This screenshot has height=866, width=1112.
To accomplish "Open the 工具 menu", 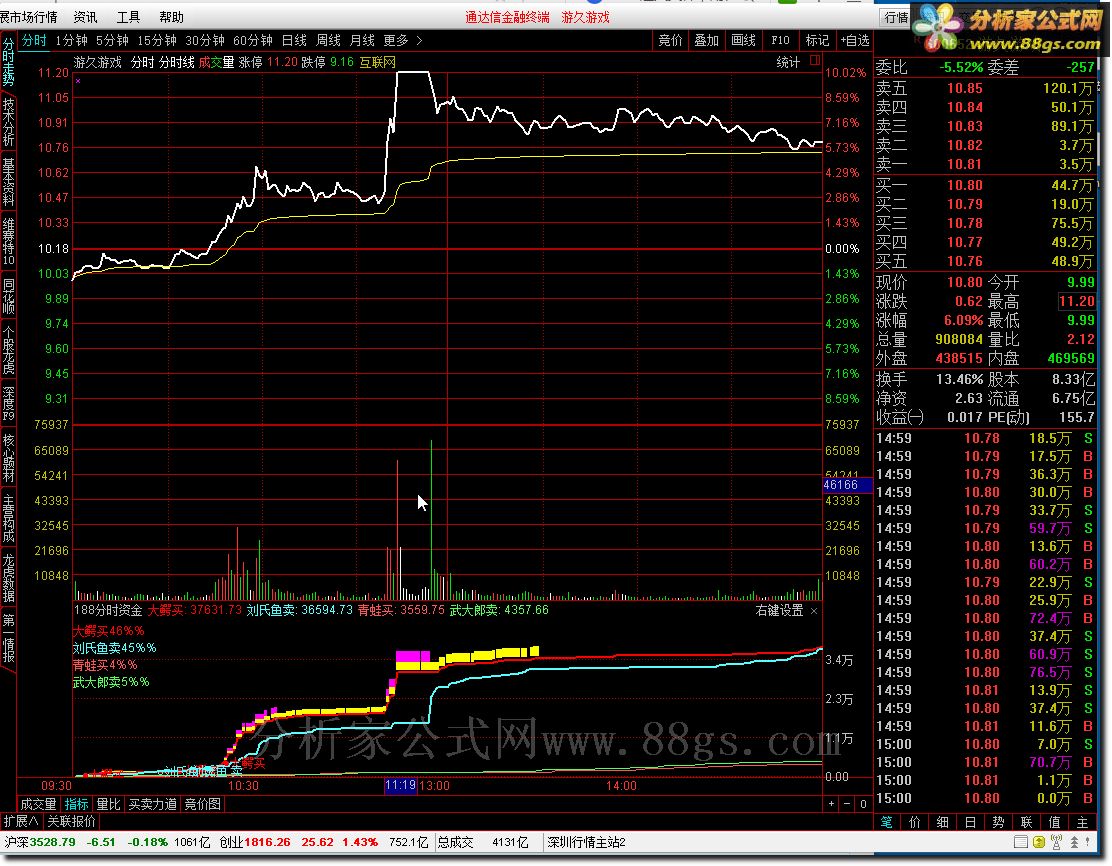I will pos(128,16).
